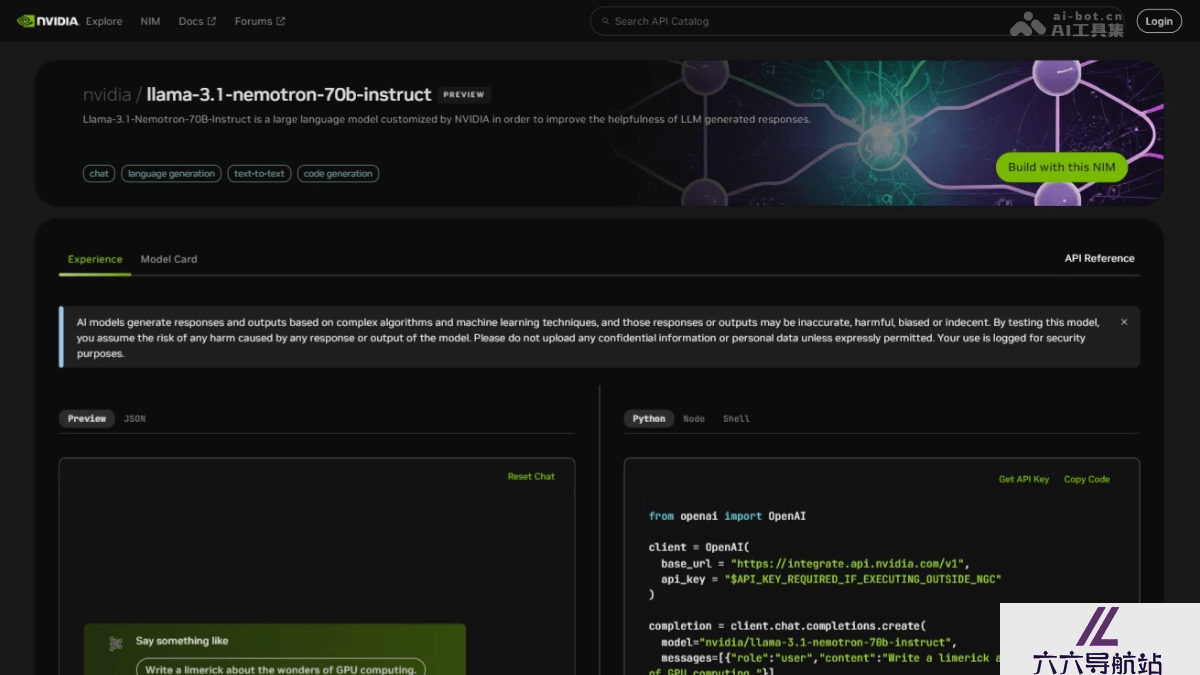Screen dimensions: 1200x675
Task: Open the Explore page
Action: [104, 21]
